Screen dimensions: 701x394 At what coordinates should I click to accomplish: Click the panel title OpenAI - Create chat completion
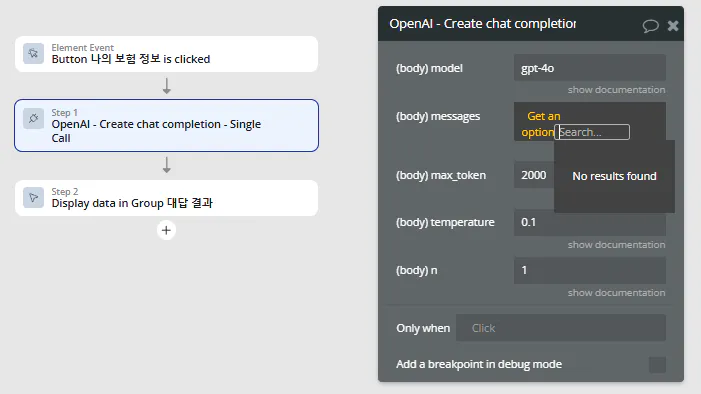pyautogui.click(x=482, y=24)
